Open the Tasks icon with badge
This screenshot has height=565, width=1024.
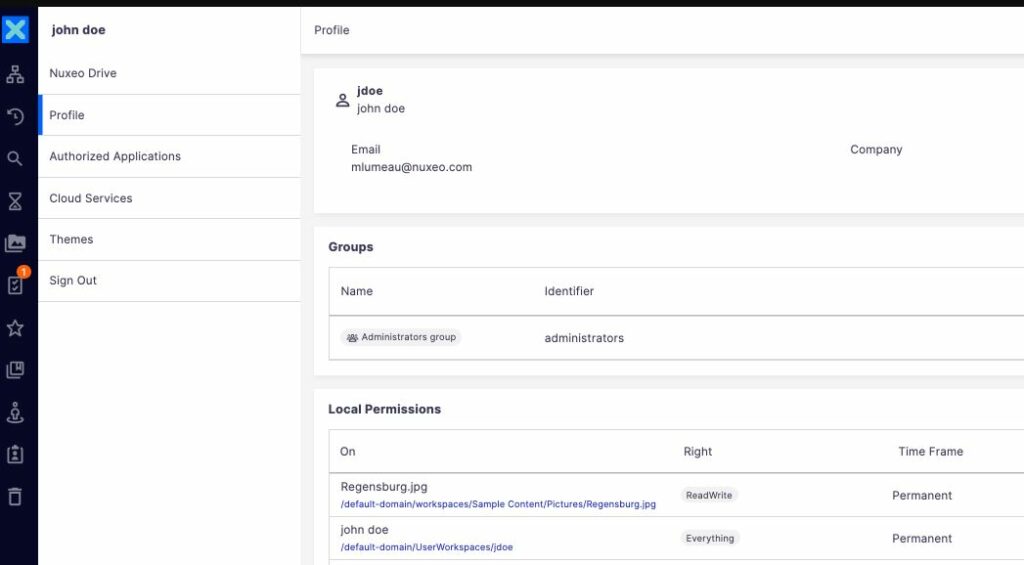[x=15, y=285]
